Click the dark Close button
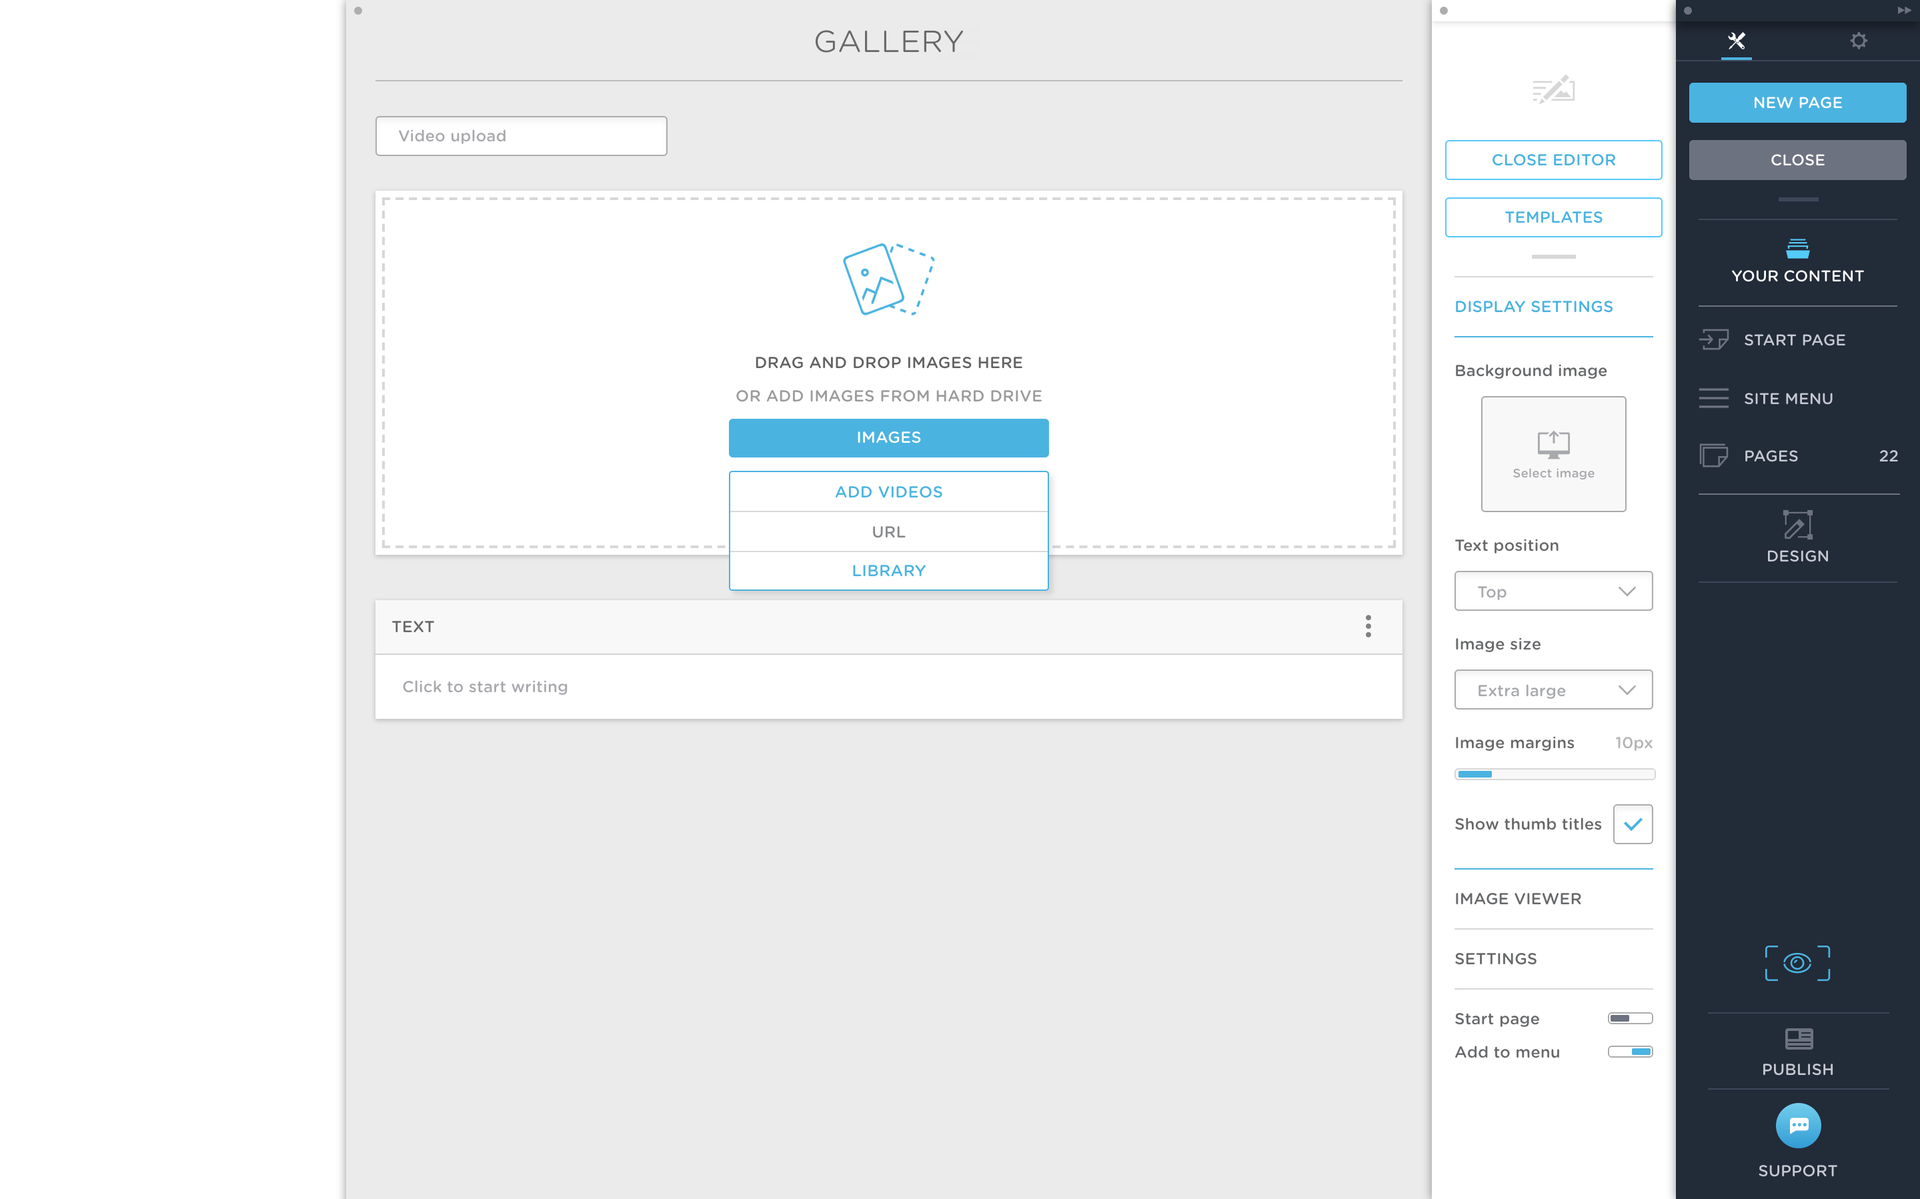 click(1797, 160)
